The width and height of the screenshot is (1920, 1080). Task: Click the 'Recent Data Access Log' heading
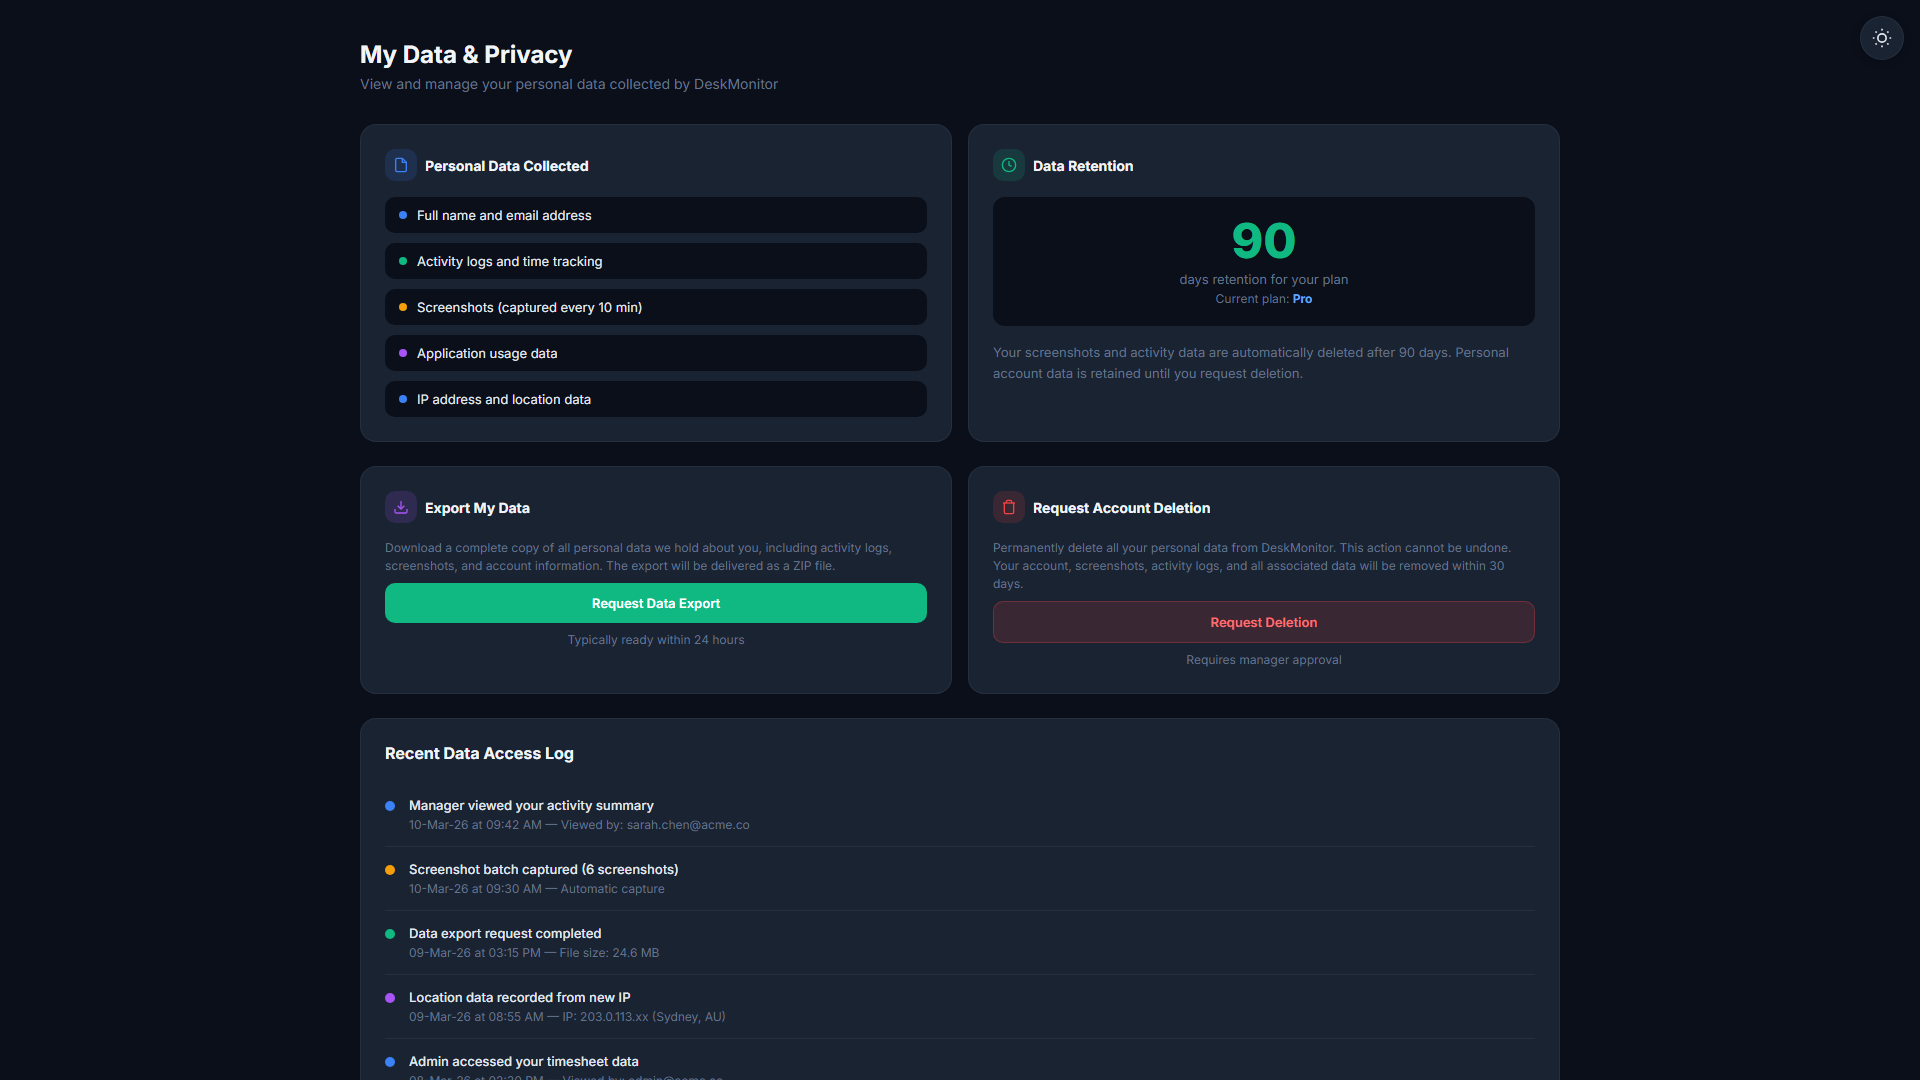click(x=479, y=753)
